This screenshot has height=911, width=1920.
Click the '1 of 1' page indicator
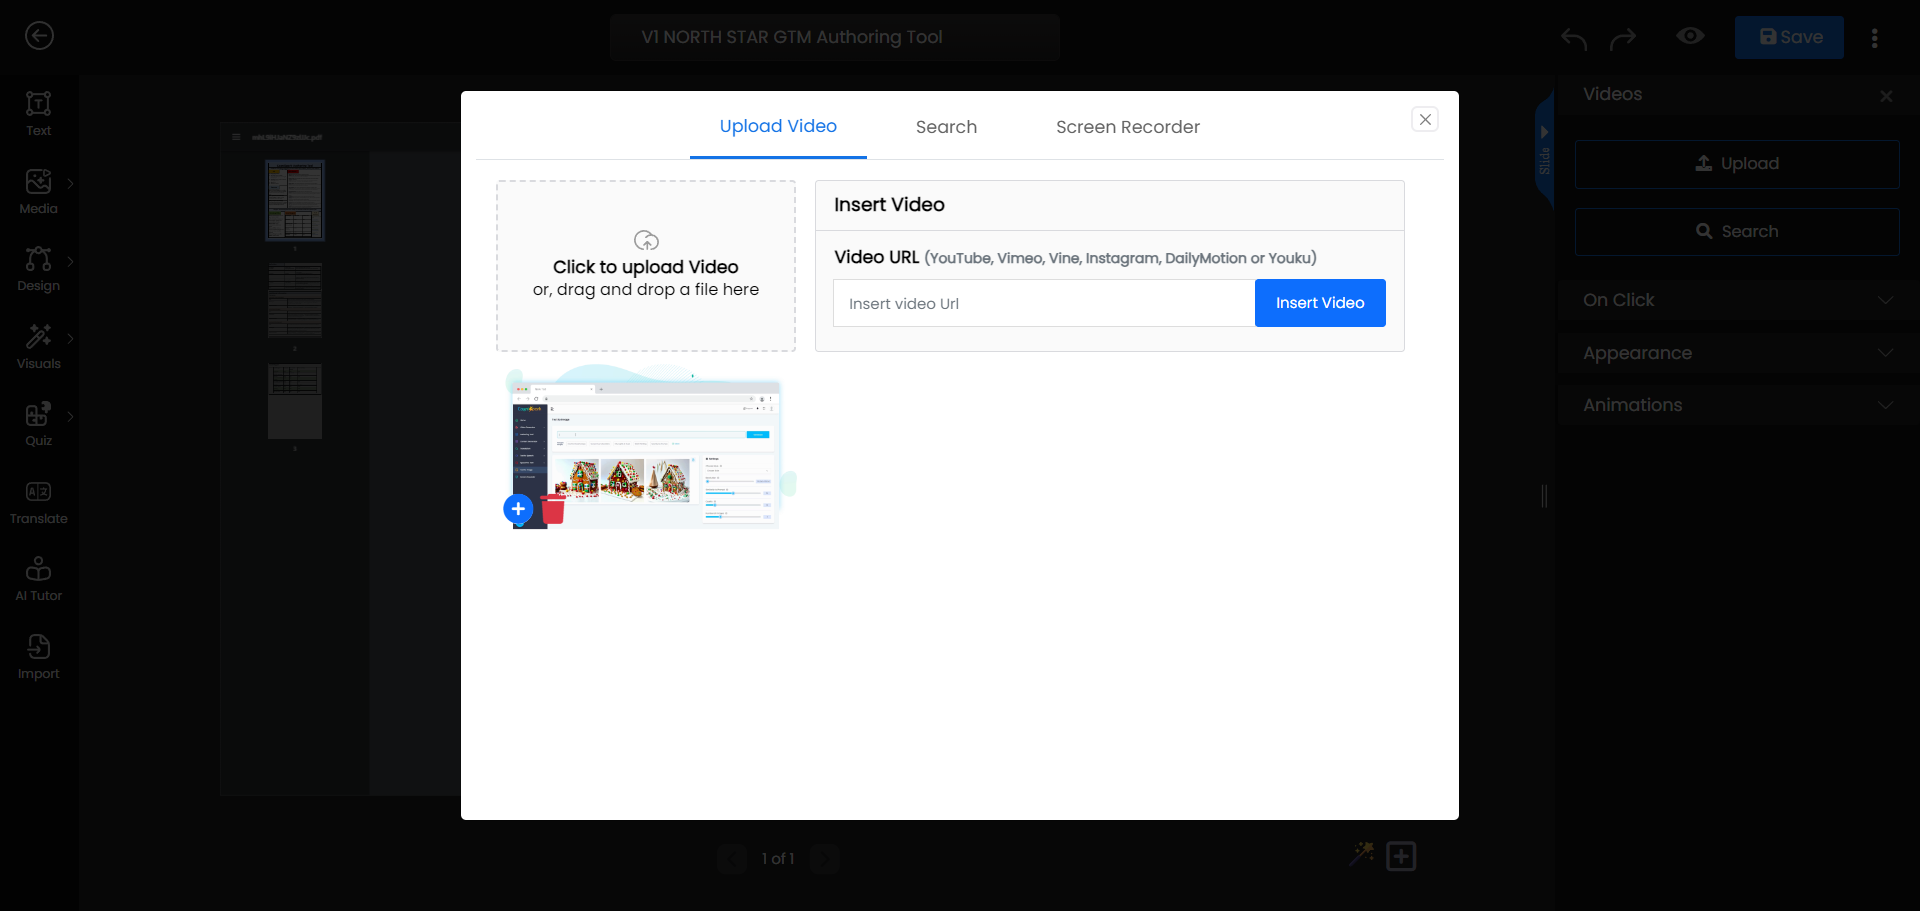(x=778, y=859)
